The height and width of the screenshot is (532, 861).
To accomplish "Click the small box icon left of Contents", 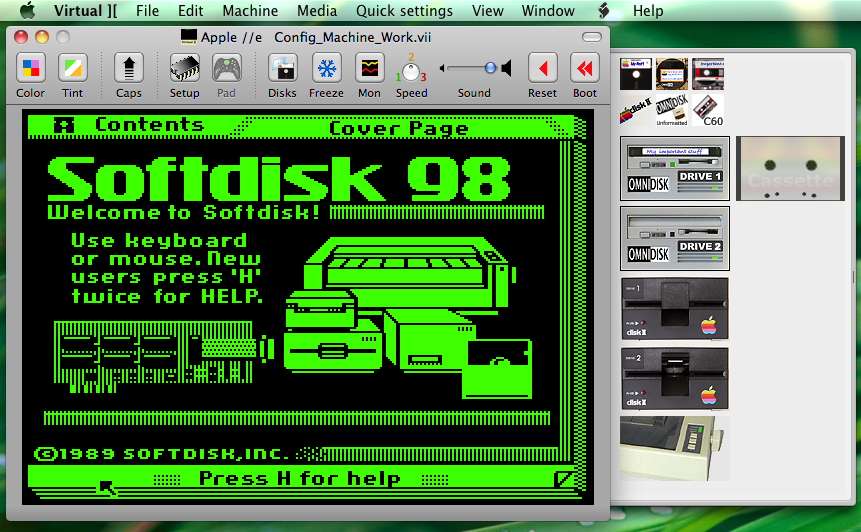I will (x=64, y=126).
